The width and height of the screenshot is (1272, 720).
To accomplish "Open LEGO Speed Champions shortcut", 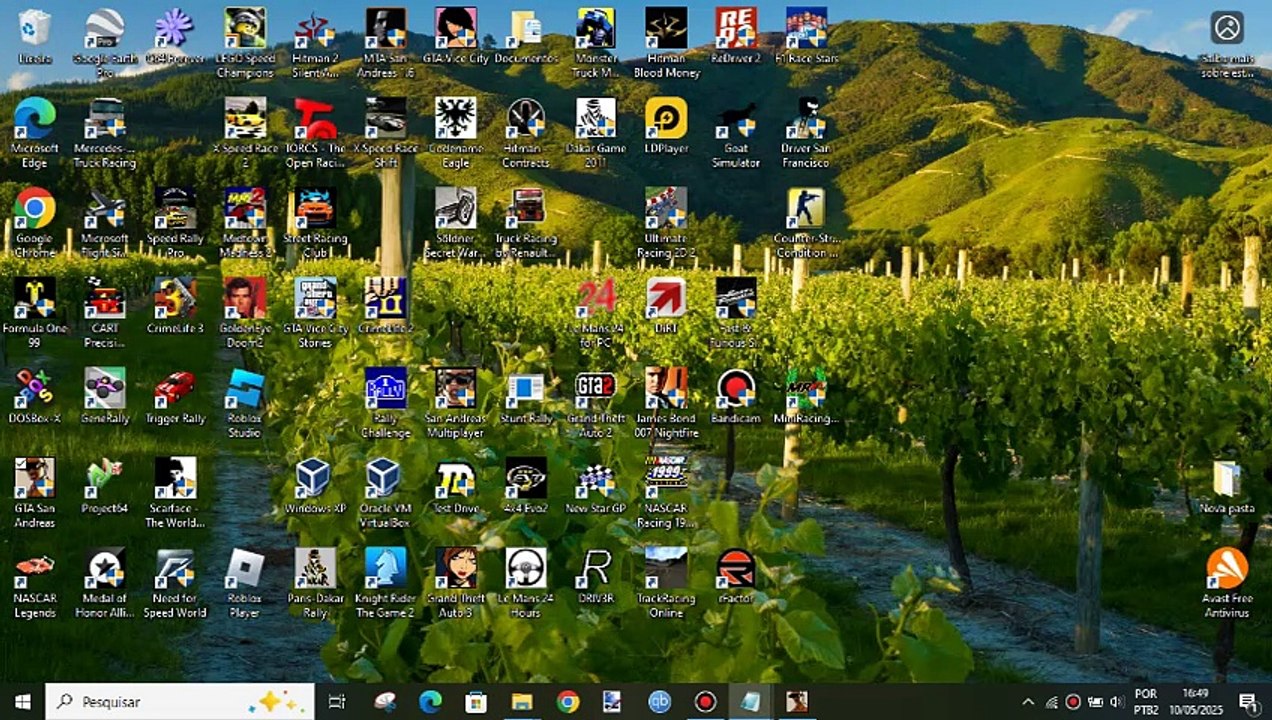I will click(245, 42).
